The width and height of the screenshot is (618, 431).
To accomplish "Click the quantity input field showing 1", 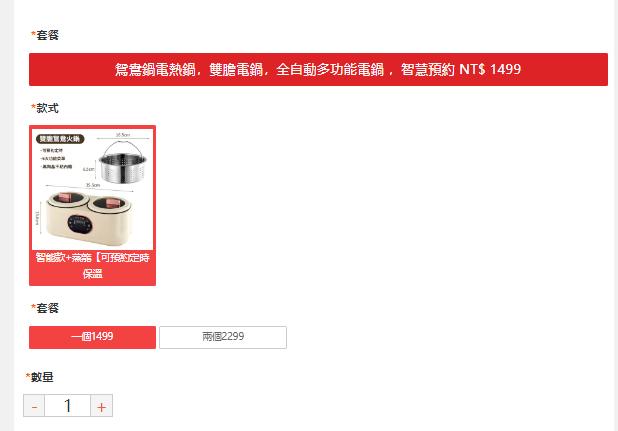I will [68, 405].
